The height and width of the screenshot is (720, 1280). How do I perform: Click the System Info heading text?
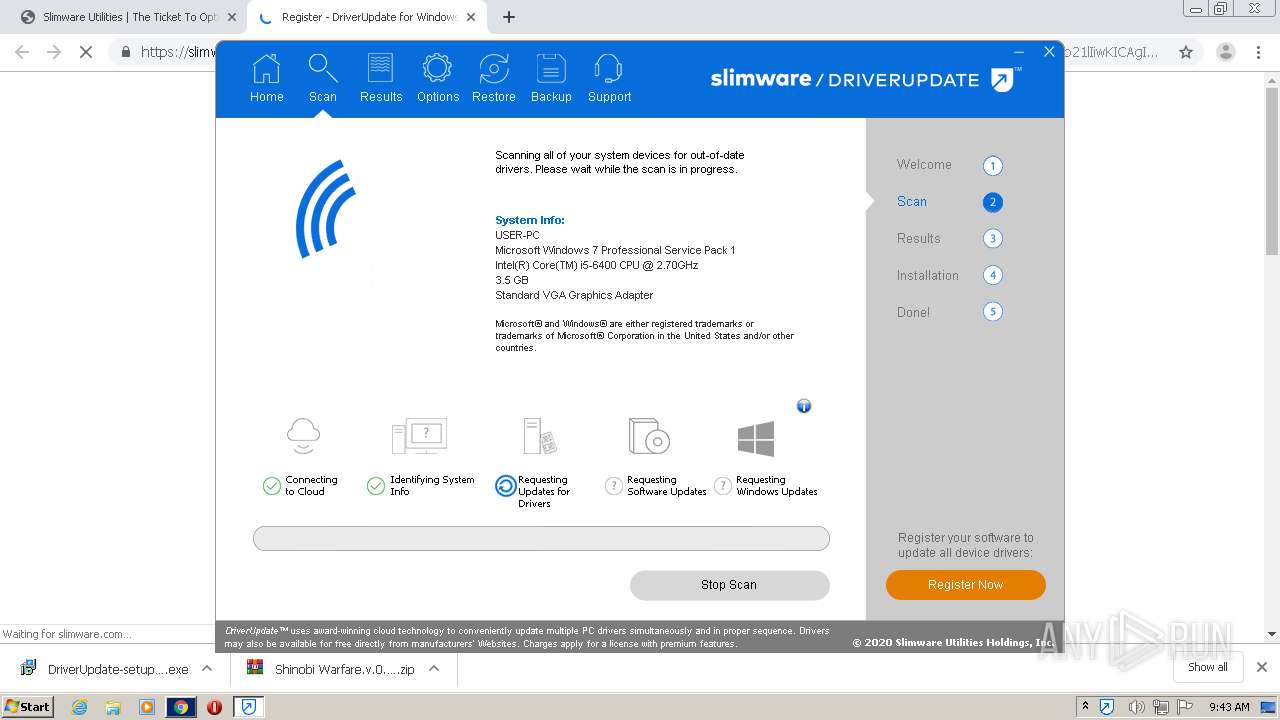(530, 220)
